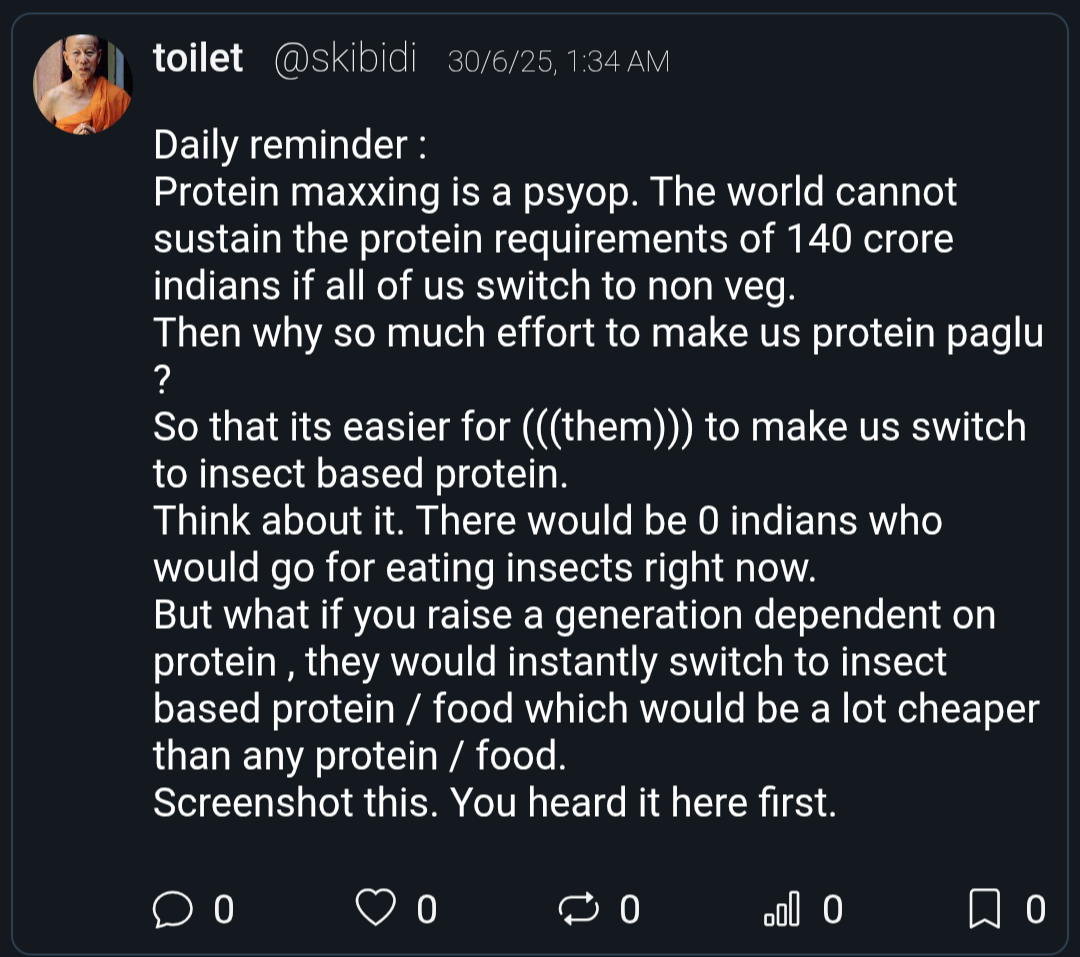
Task: Click the 'Daily reminder :' opening line
Action: (290, 145)
